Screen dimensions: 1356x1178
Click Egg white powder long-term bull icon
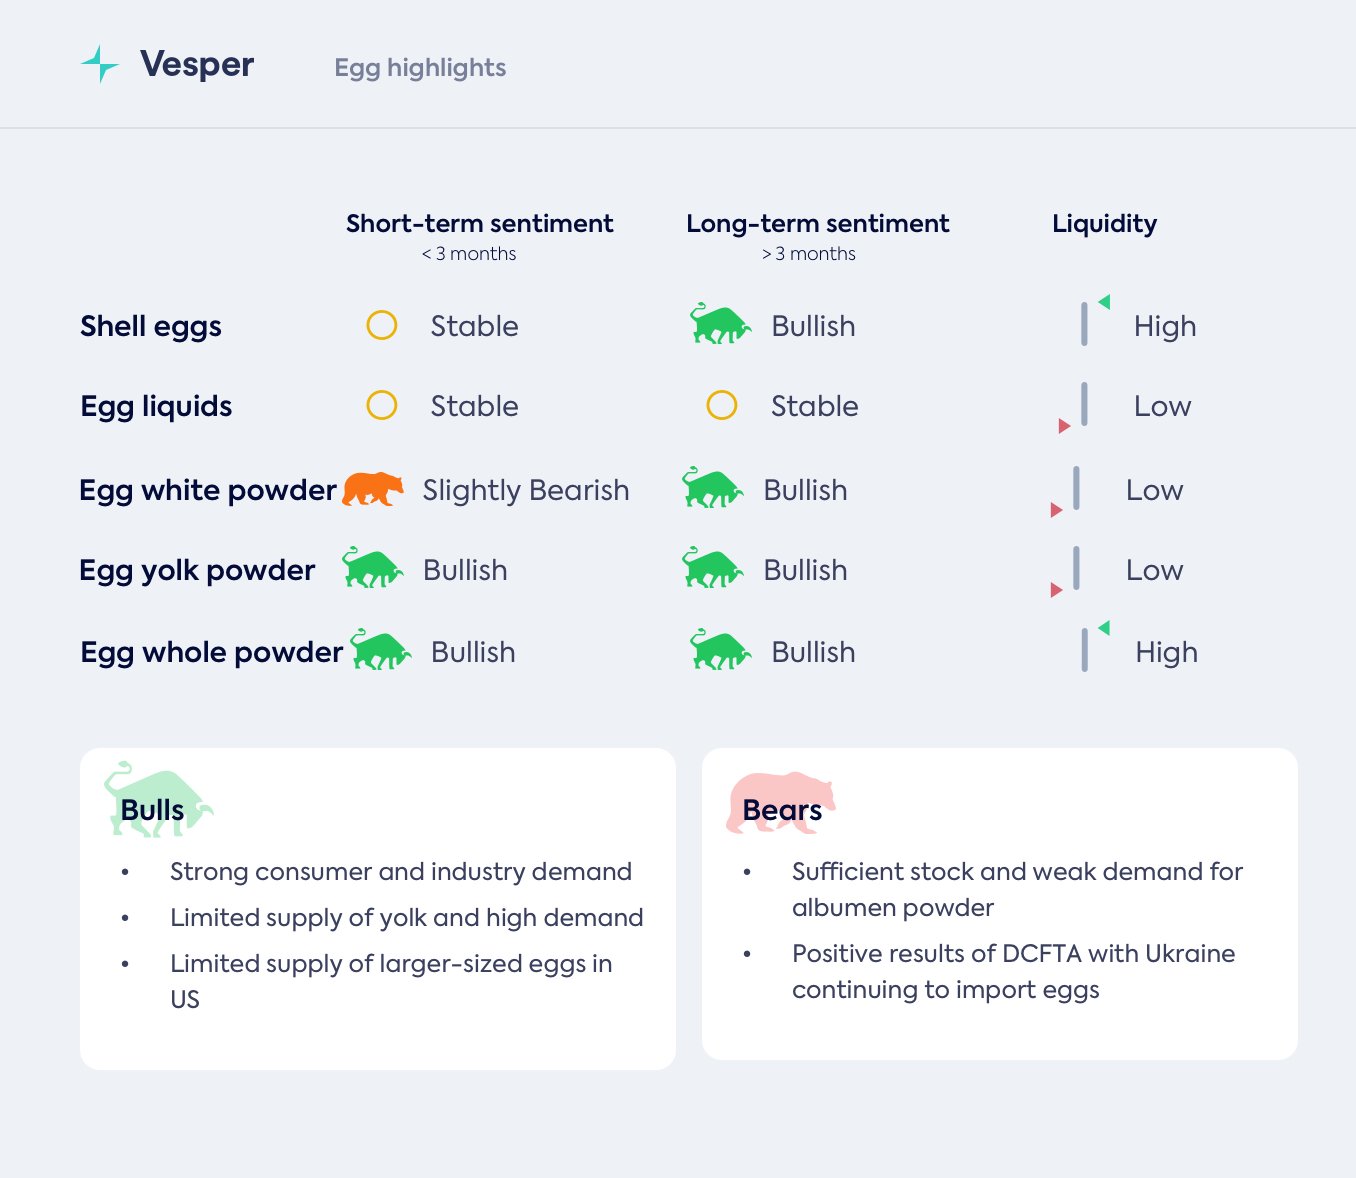tap(712, 489)
